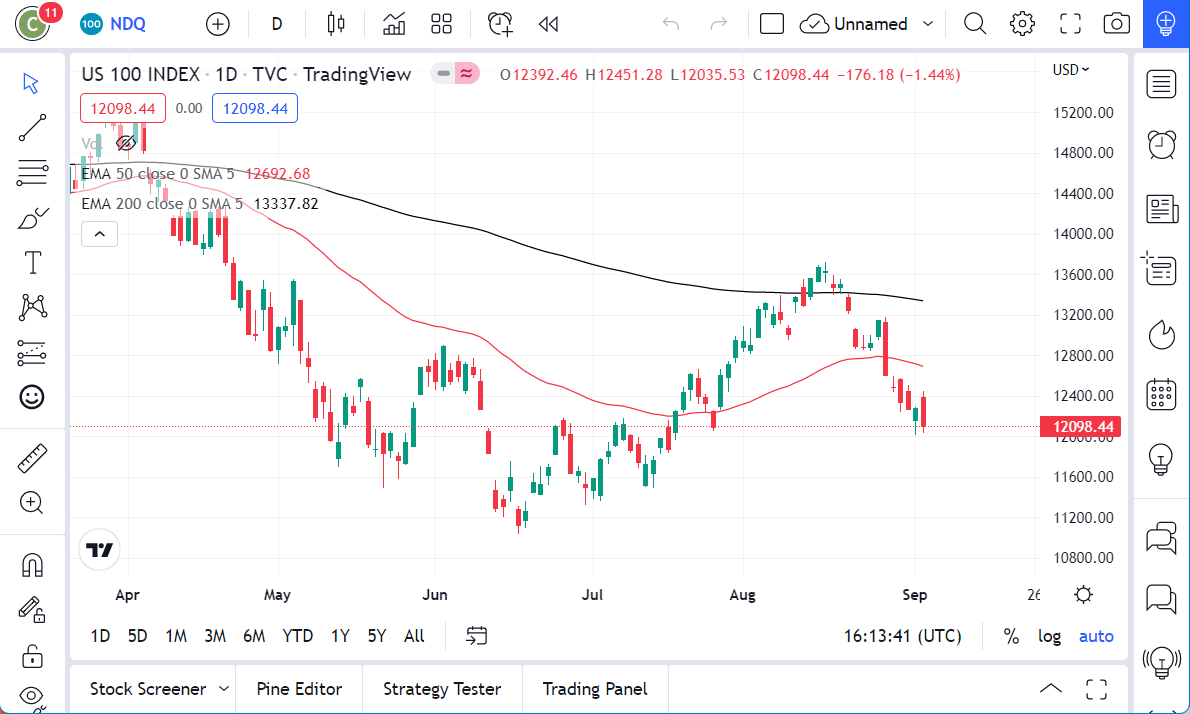Toggle logarithmic price scale
Image resolution: width=1190 pixels, height=714 pixels.
click(1049, 636)
